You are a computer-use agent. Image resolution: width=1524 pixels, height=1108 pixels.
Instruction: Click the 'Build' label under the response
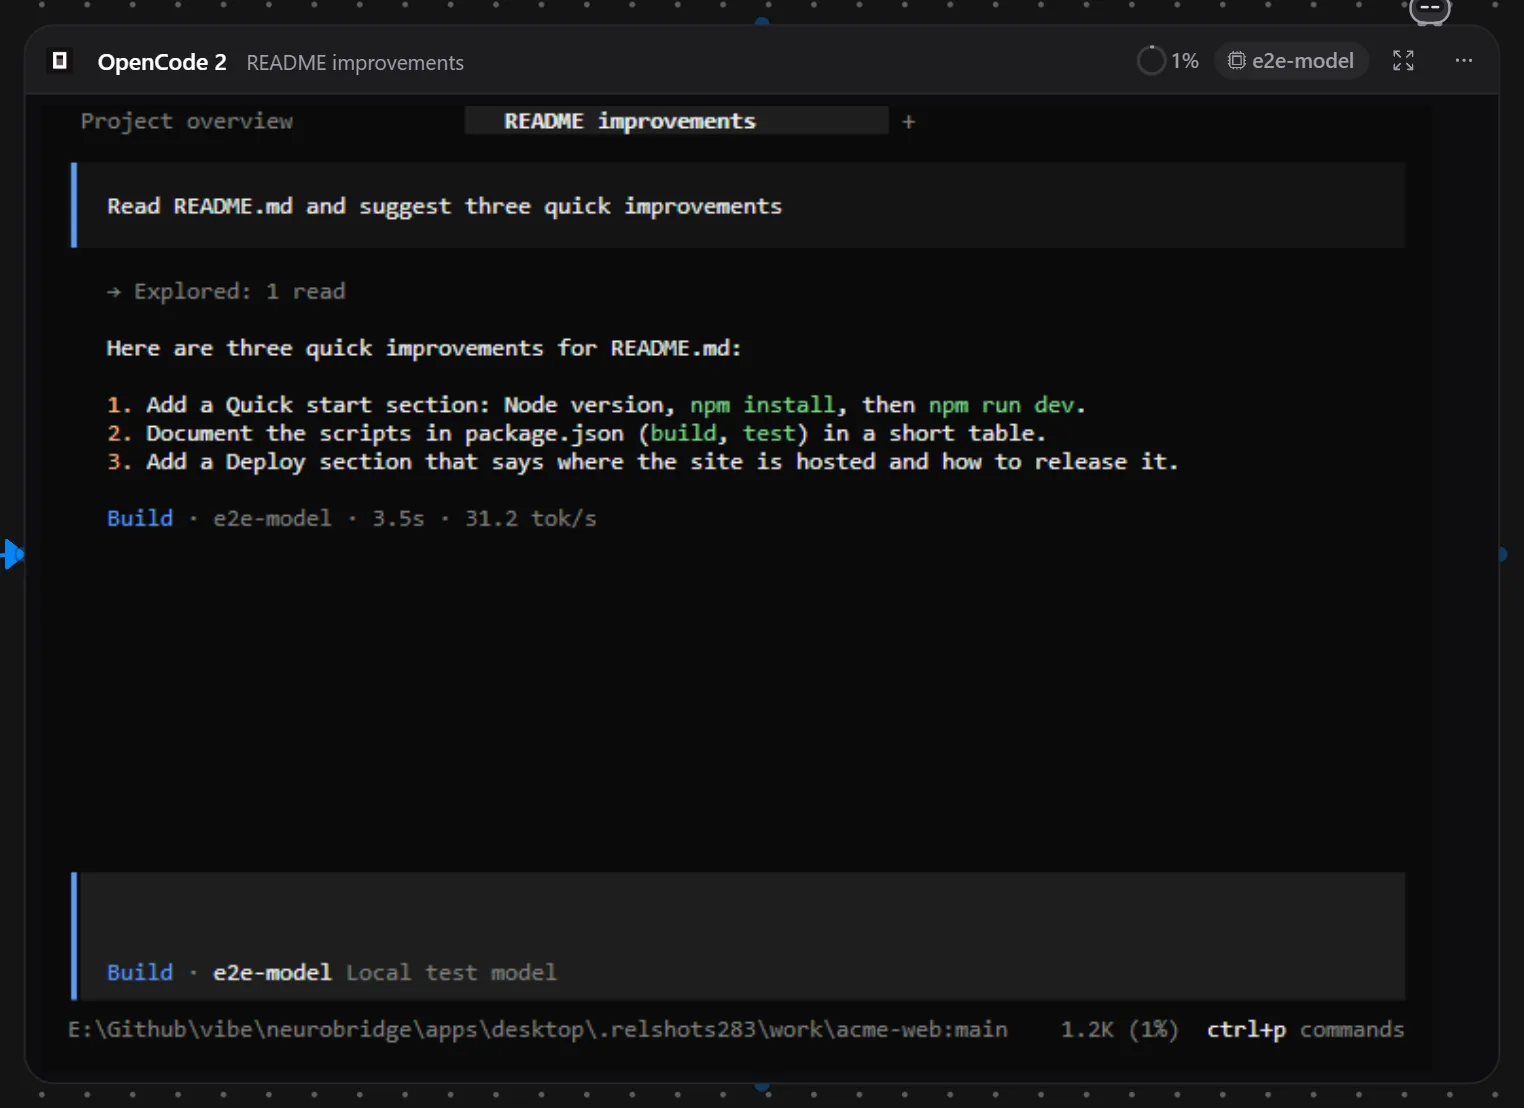tap(140, 518)
